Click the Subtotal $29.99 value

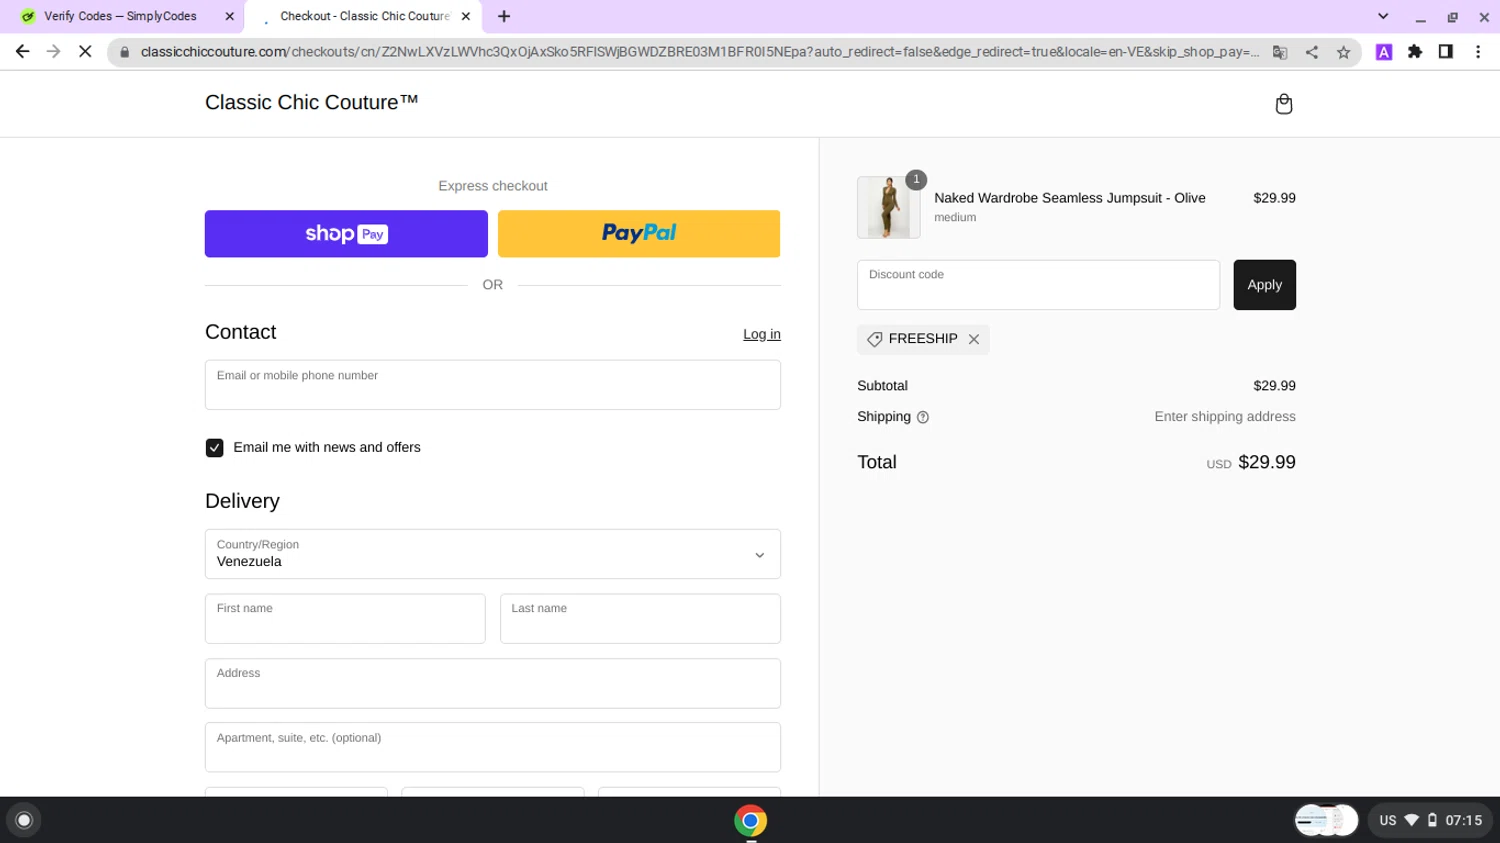pos(1274,386)
